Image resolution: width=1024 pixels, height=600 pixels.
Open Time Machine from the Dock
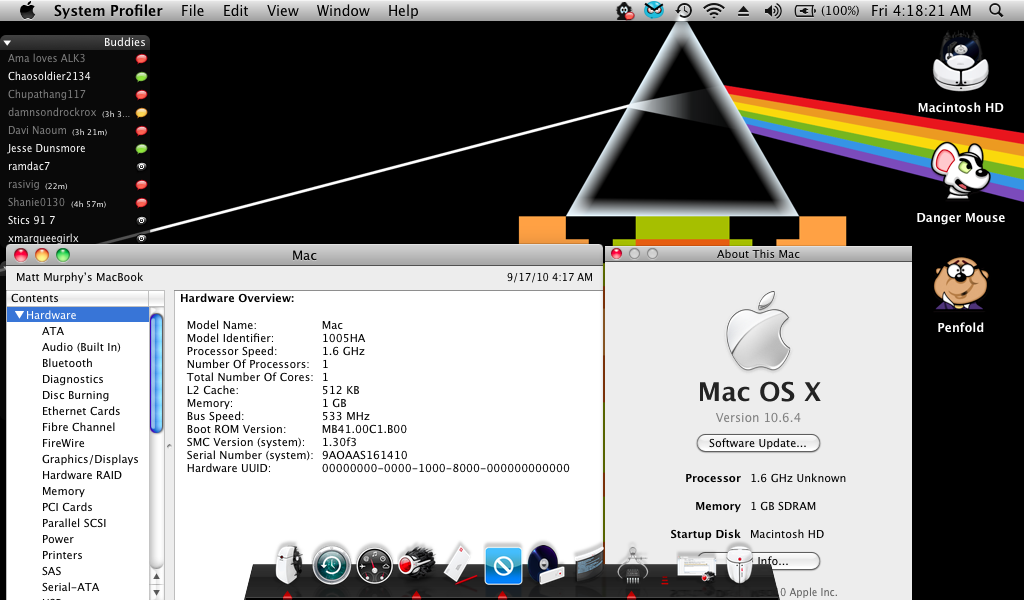click(331, 565)
